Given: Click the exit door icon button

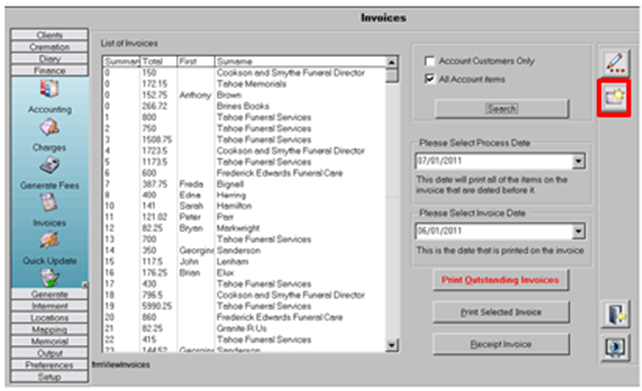Looking at the screenshot, I should (615, 314).
